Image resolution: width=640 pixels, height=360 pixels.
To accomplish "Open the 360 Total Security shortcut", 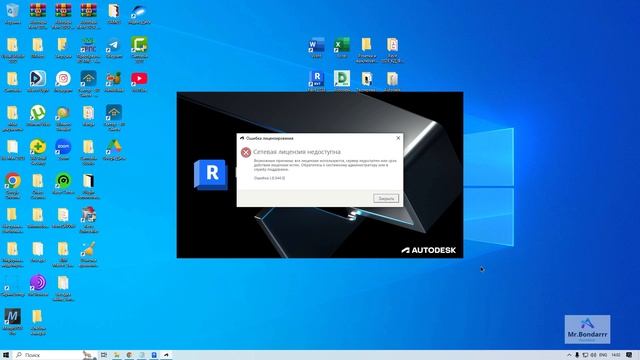I will (x=38, y=151).
